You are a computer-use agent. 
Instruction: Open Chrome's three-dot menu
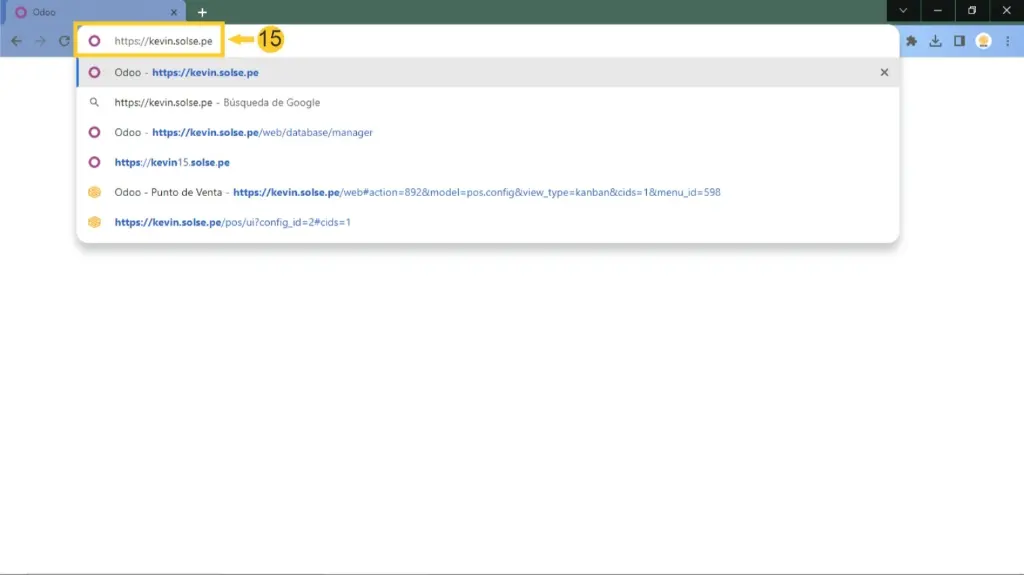(1007, 41)
